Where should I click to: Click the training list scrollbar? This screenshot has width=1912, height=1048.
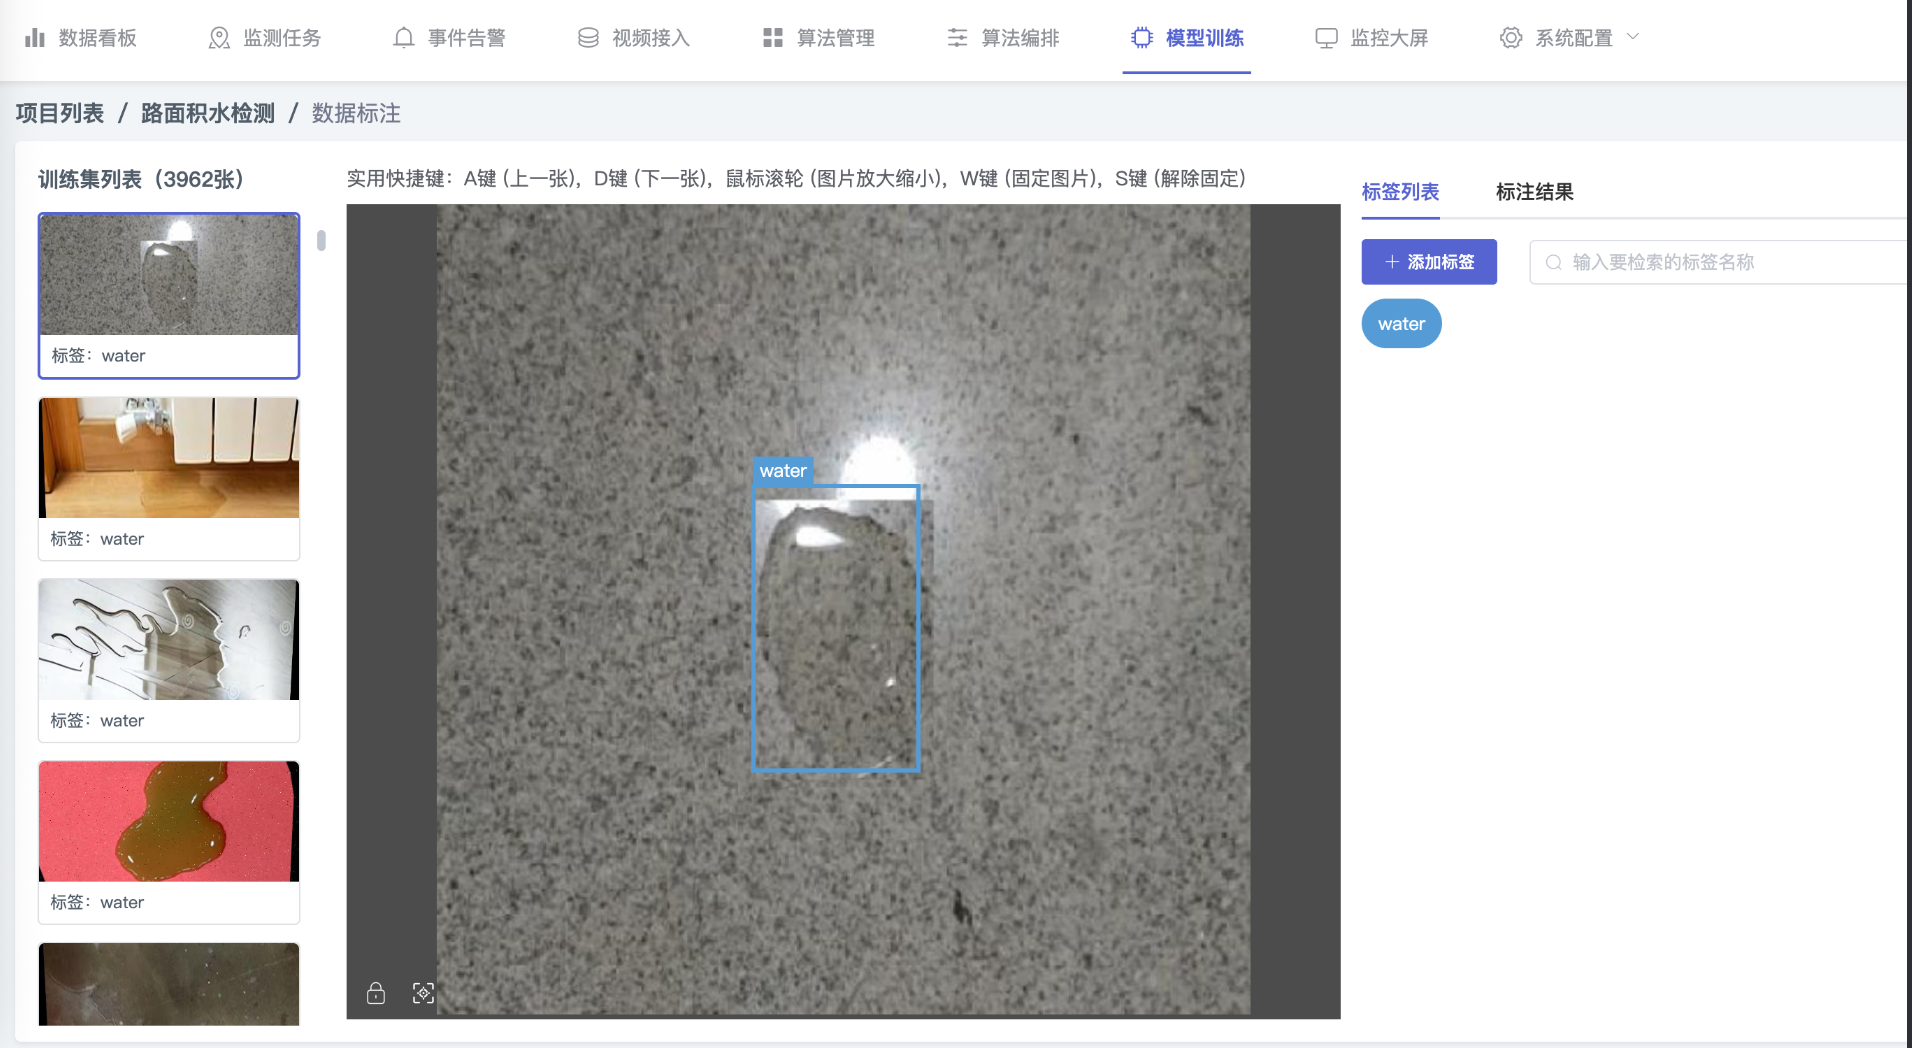point(321,240)
